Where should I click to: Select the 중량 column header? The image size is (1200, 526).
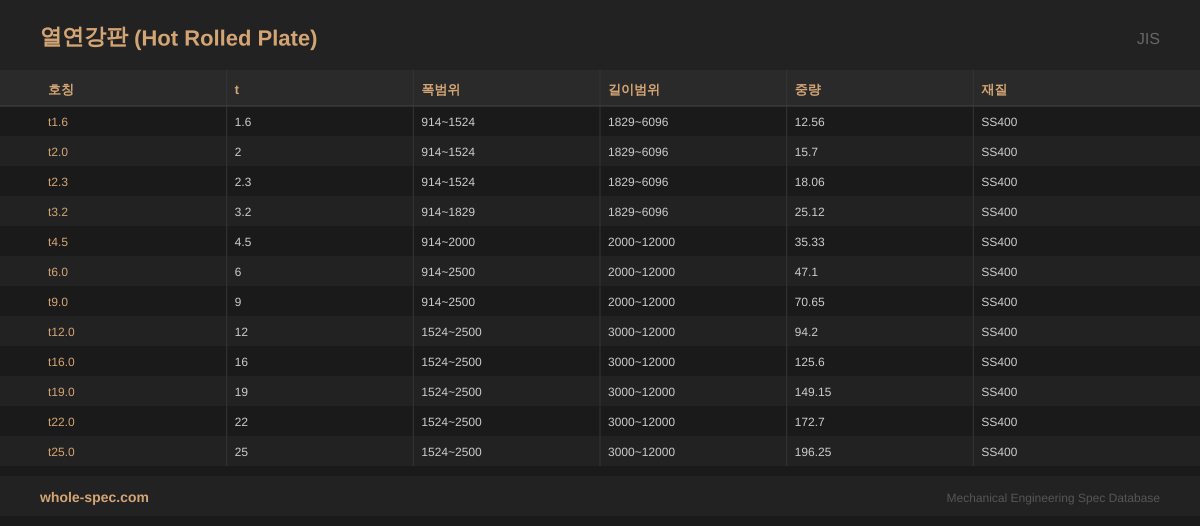pyautogui.click(x=807, y=89)
